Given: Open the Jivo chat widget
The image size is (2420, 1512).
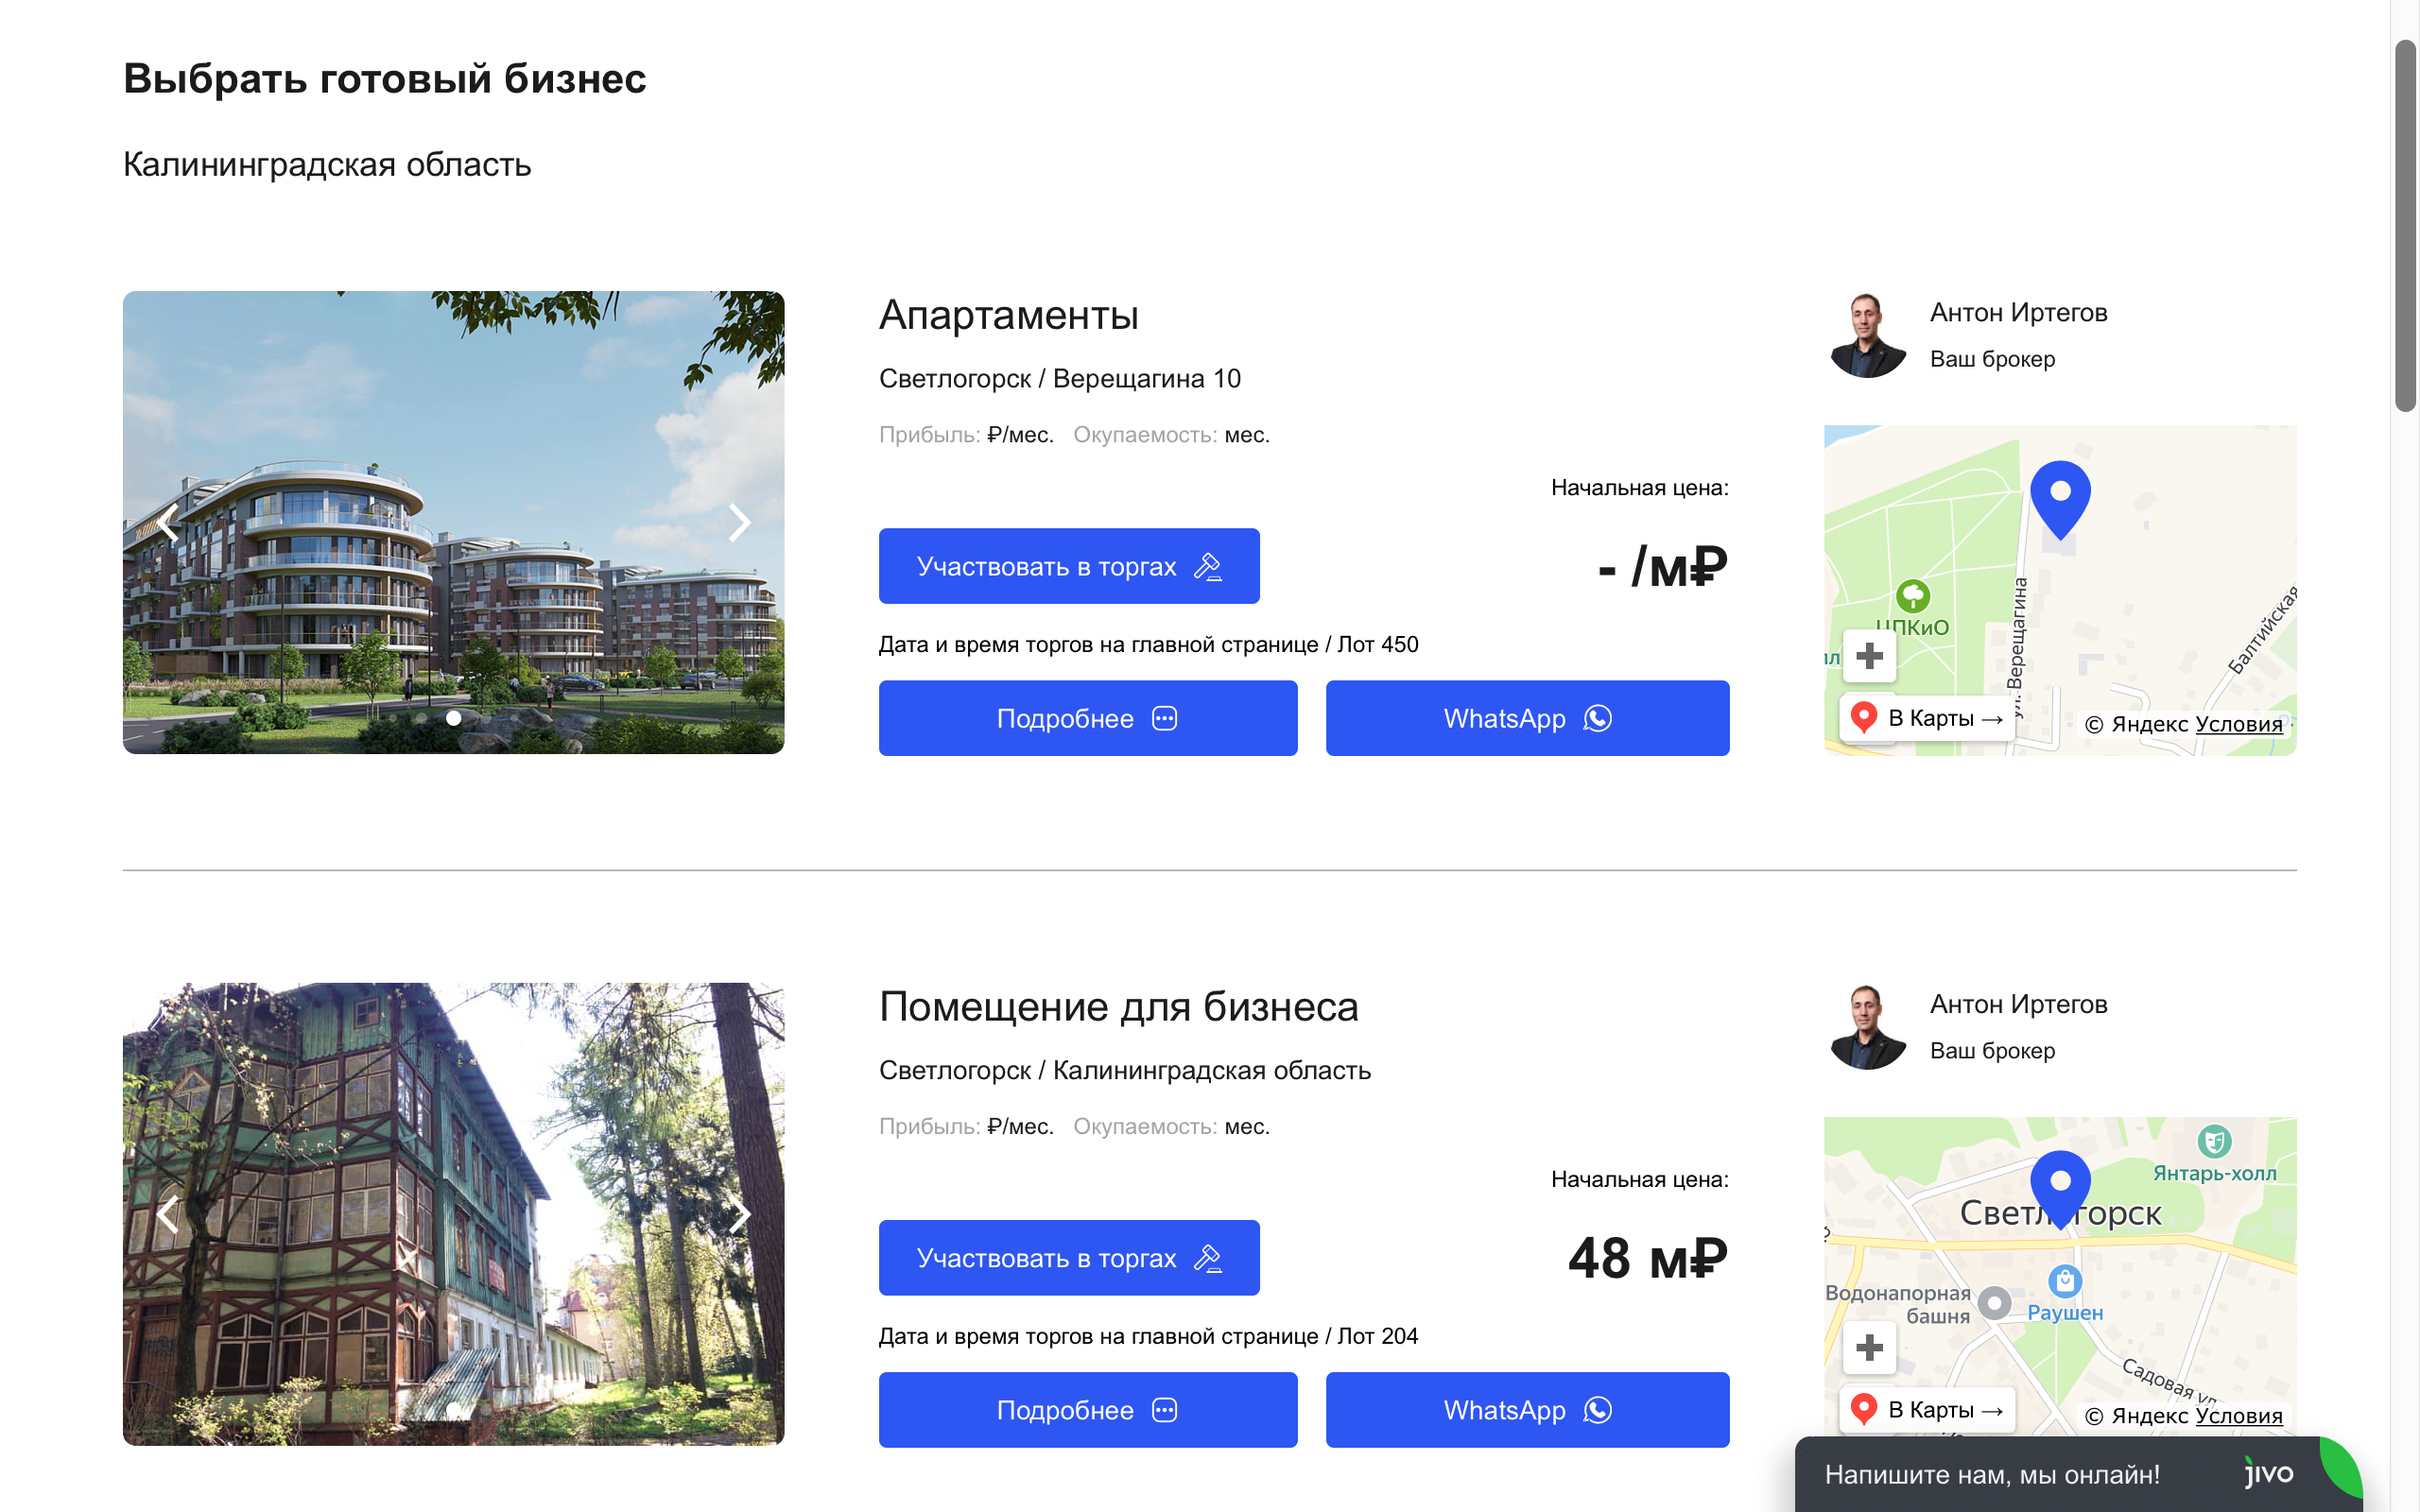Looking at the screenshot, I should 2080,1474.
